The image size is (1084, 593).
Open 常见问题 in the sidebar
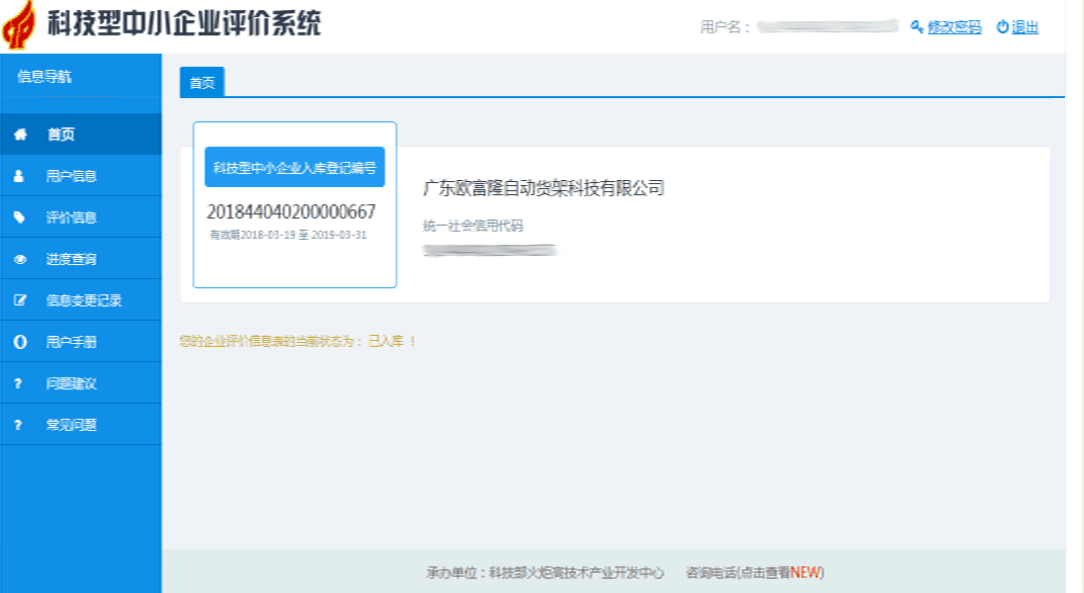click(81, 424)
